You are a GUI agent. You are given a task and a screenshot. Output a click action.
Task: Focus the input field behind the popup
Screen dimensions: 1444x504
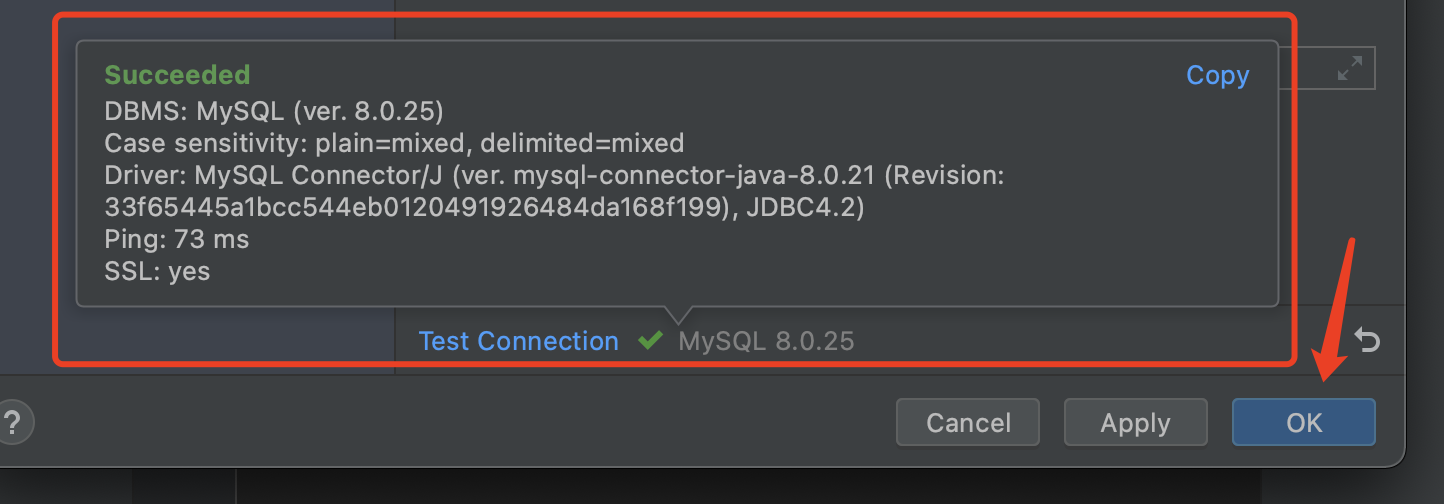[1327, 68]
